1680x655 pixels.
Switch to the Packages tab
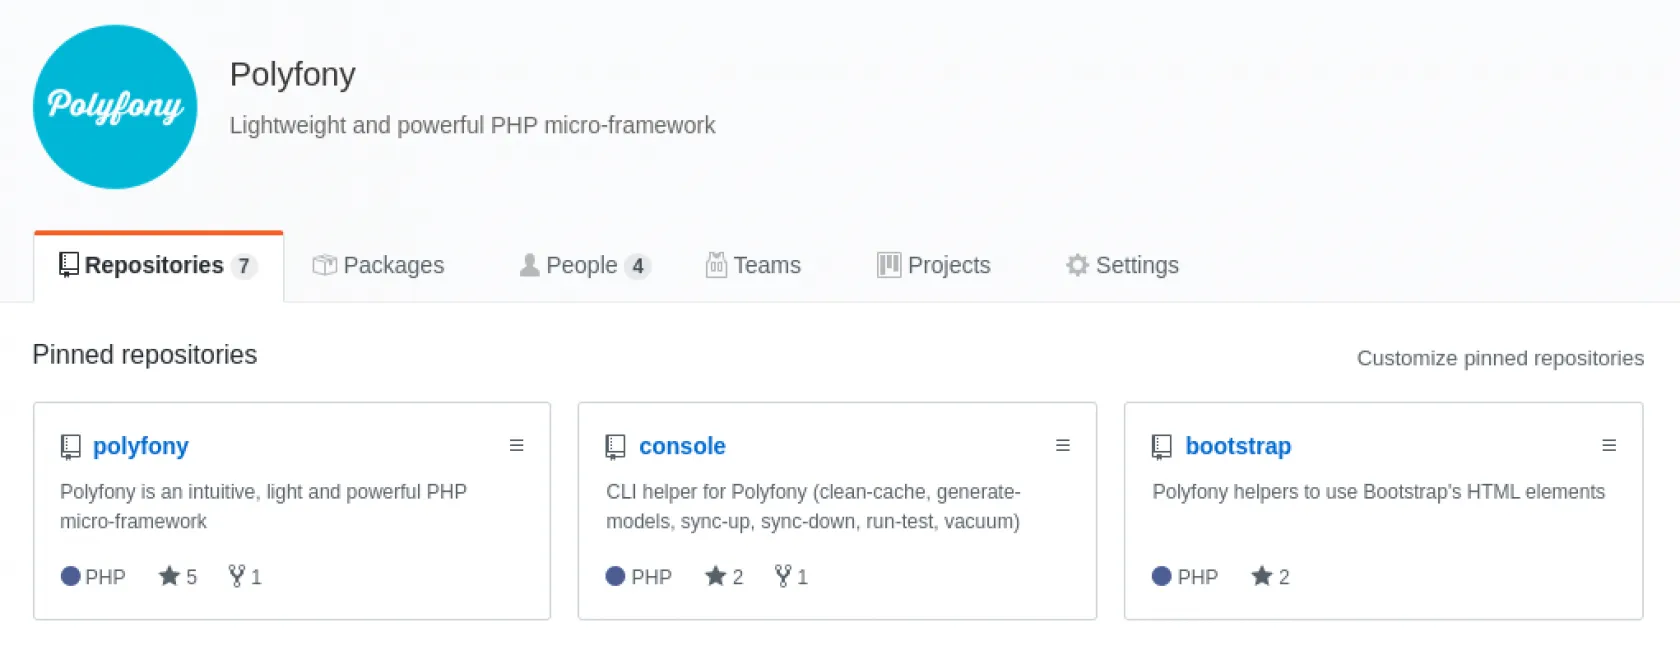click(x=379, y=265)
